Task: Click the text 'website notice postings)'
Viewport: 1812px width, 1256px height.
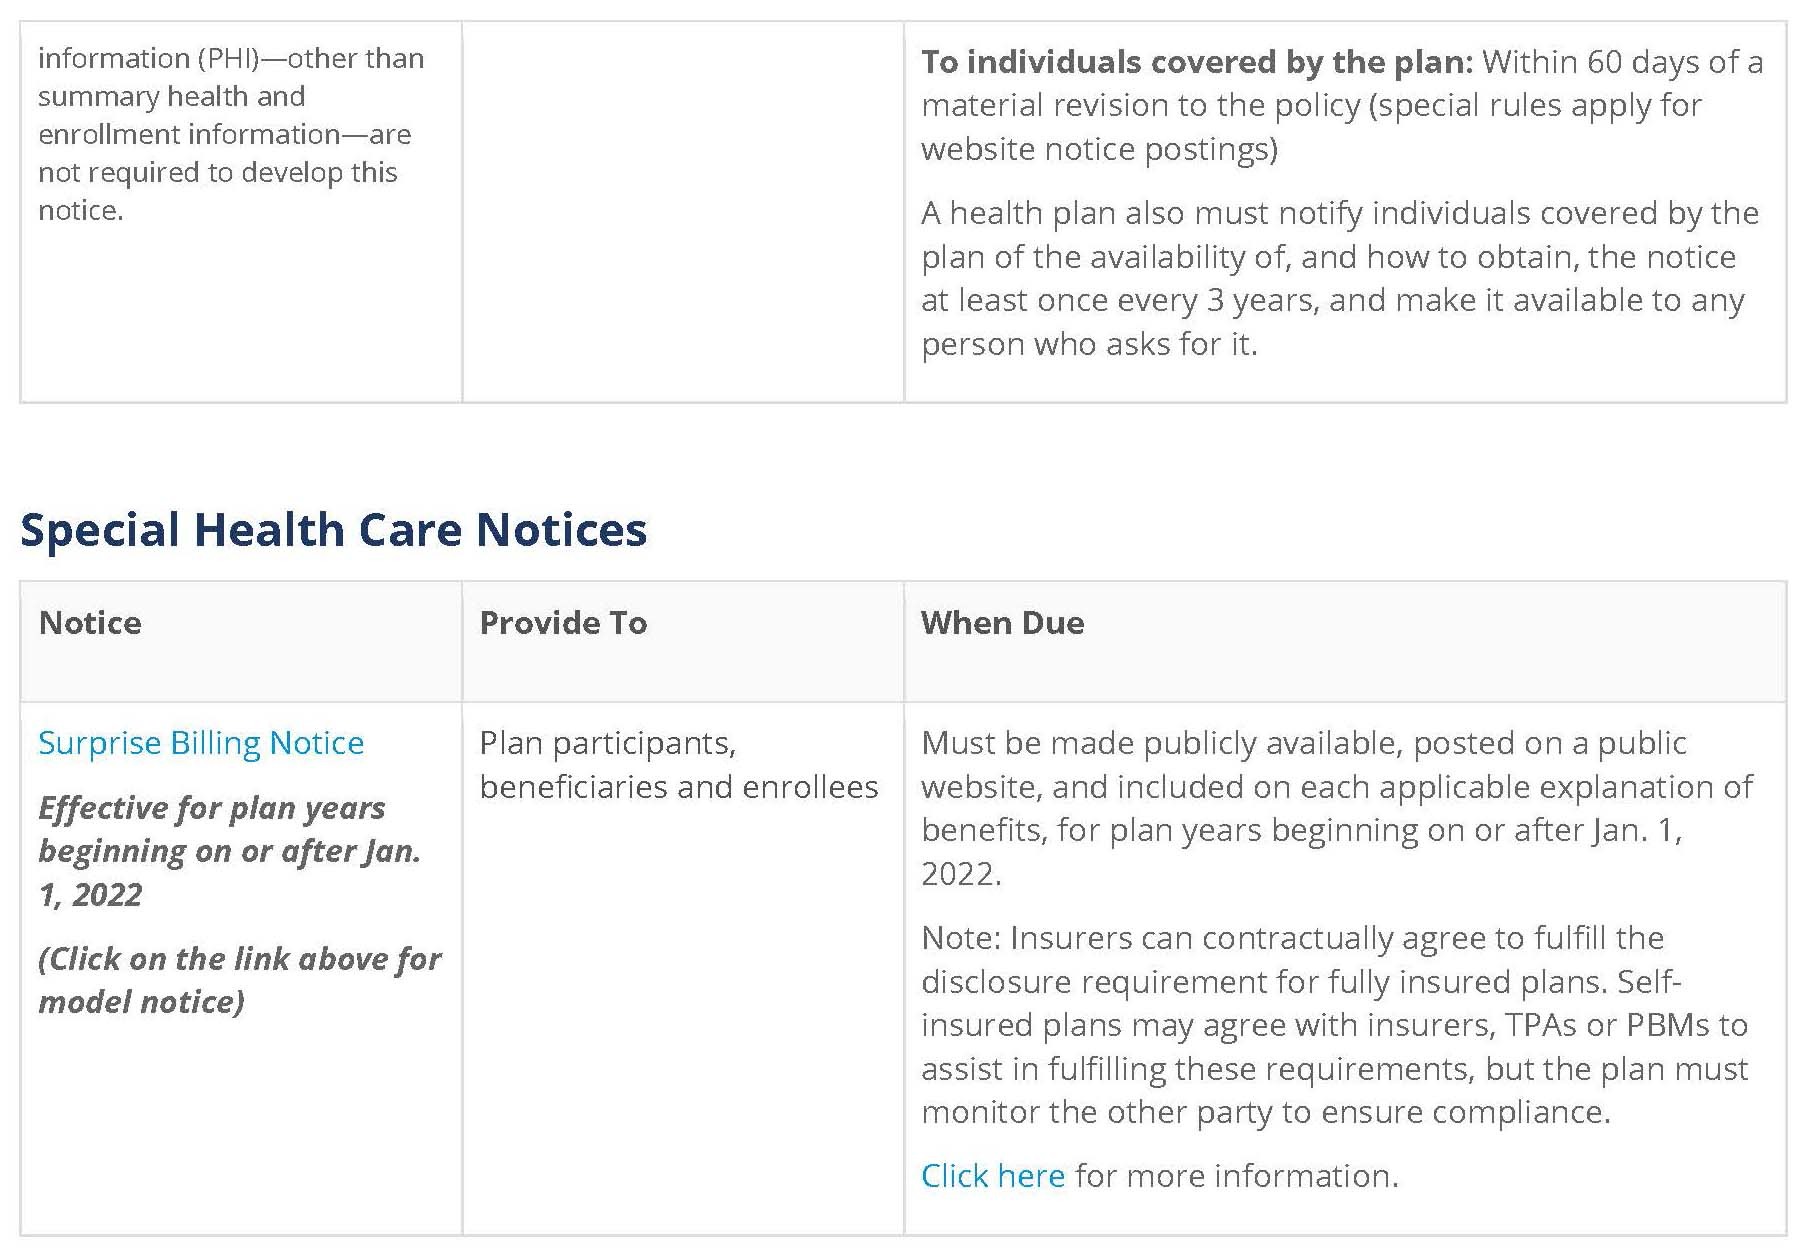Action: tap(1100, 149)
